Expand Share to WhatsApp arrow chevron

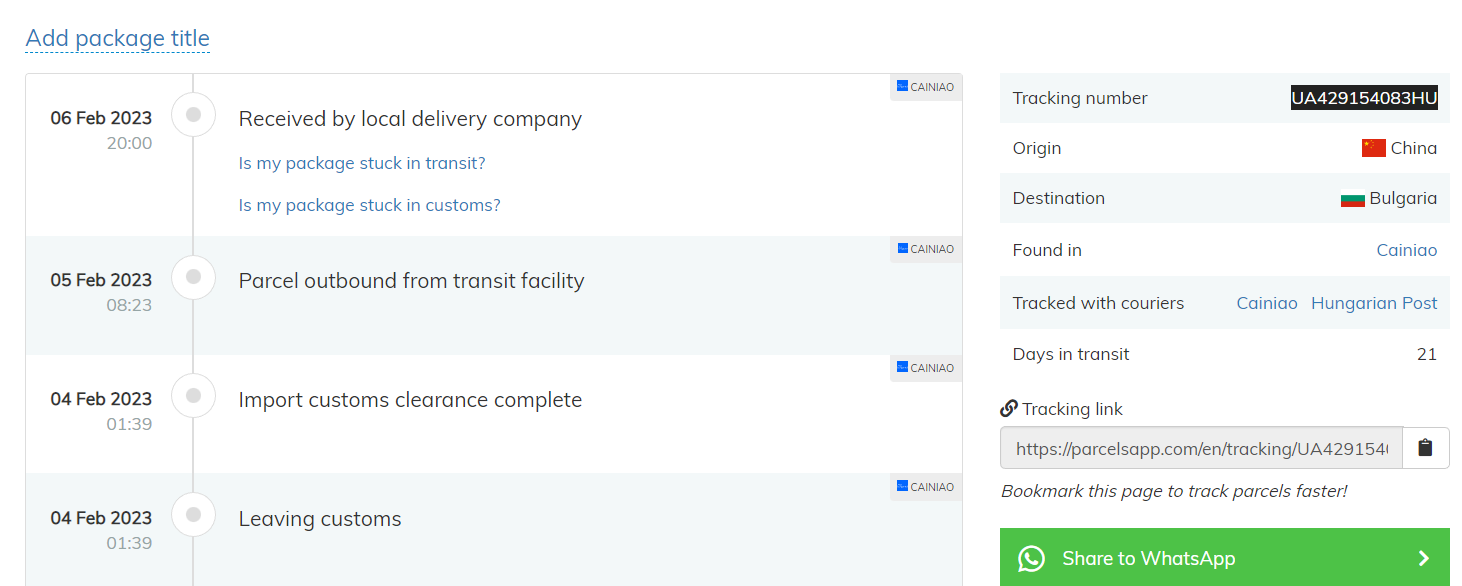point(1424,558)
